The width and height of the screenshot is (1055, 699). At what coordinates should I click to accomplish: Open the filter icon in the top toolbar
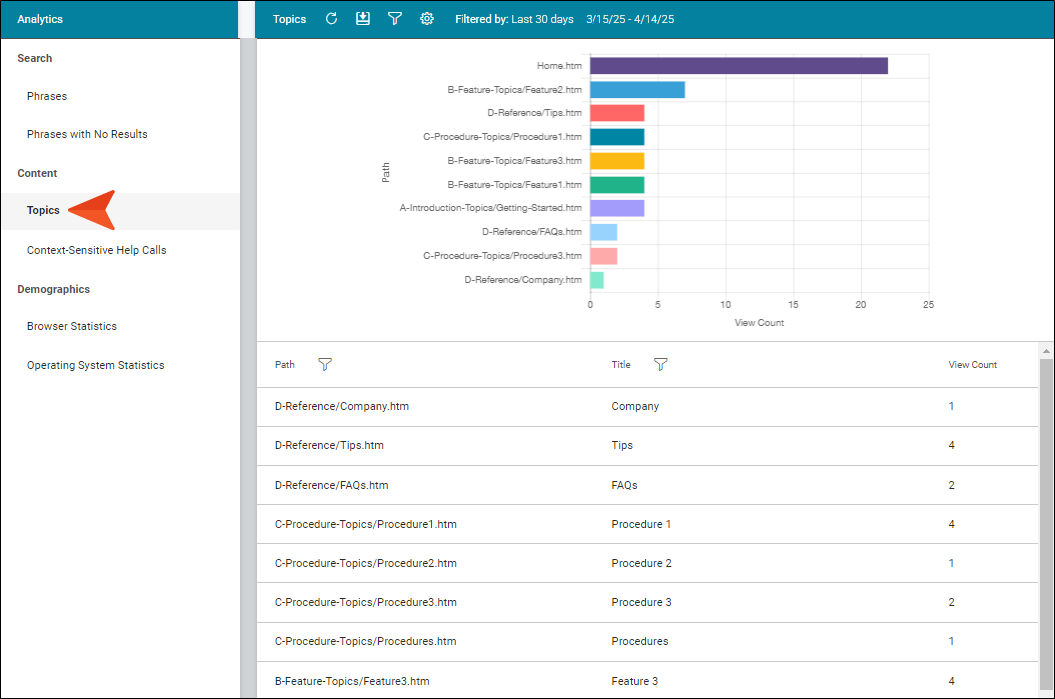[395, 19]
